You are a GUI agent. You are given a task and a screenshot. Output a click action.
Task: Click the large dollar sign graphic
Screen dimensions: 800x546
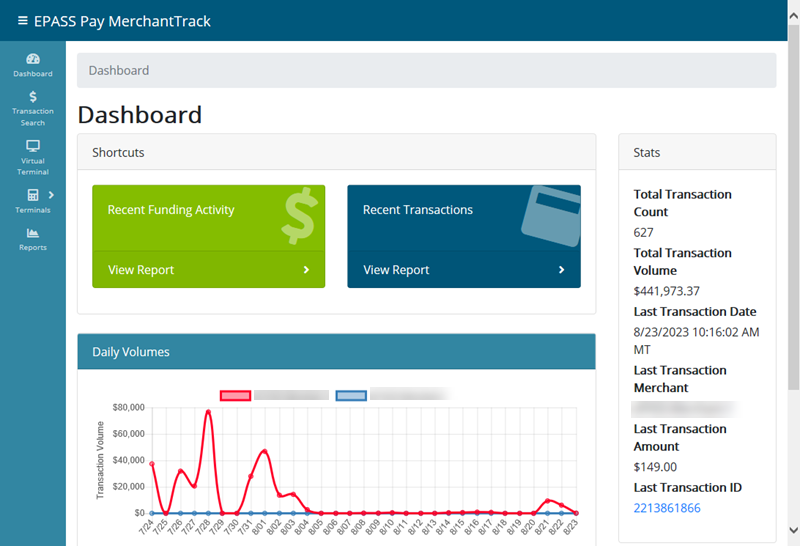(299, 216)
